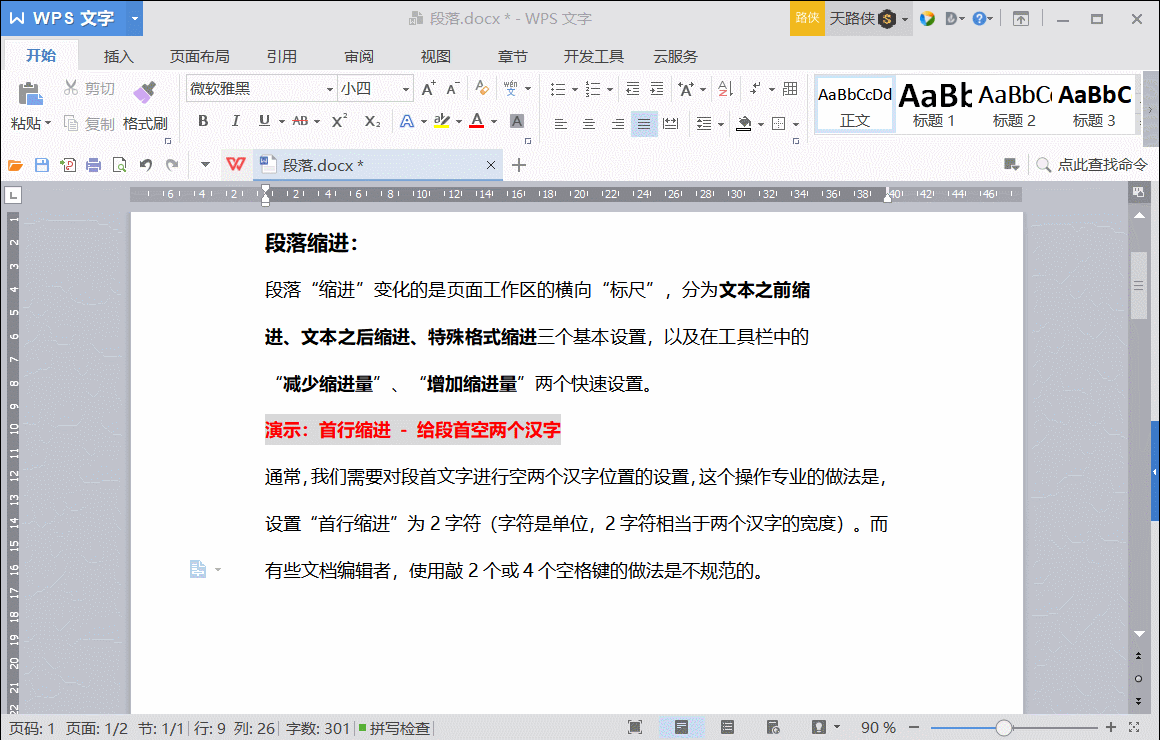Open file with folder icon
This screenshot has height=740, width=1160.
15,165
